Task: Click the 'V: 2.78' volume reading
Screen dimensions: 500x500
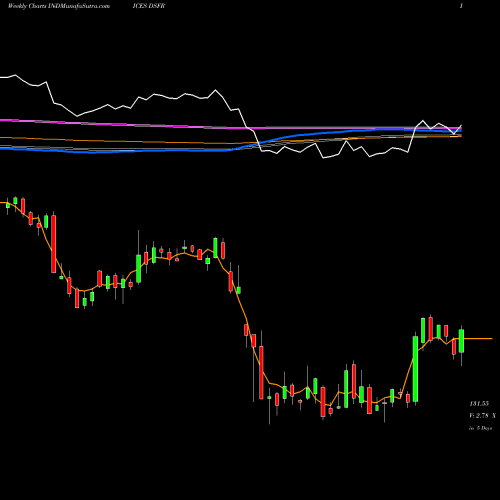Action: (479, 416)
